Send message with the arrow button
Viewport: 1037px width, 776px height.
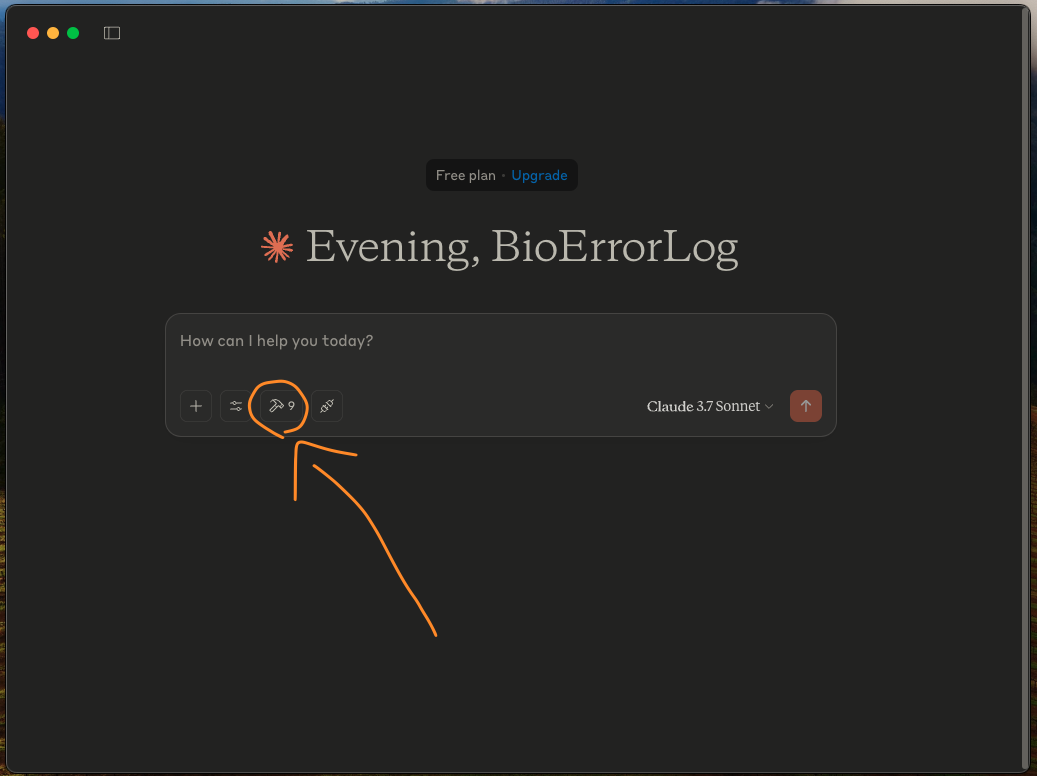pyautogui.click(x=806, y=406)
